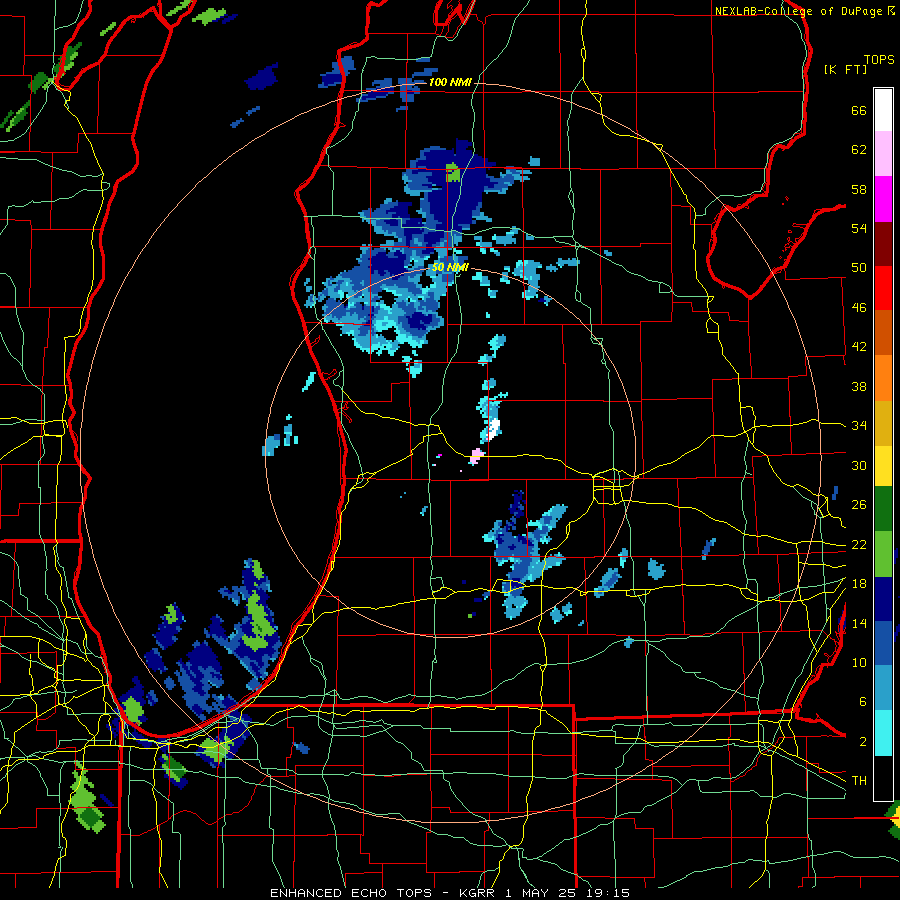Select the 10 legend value
Screen dimensions: 900x900
(x=859, y=662)
